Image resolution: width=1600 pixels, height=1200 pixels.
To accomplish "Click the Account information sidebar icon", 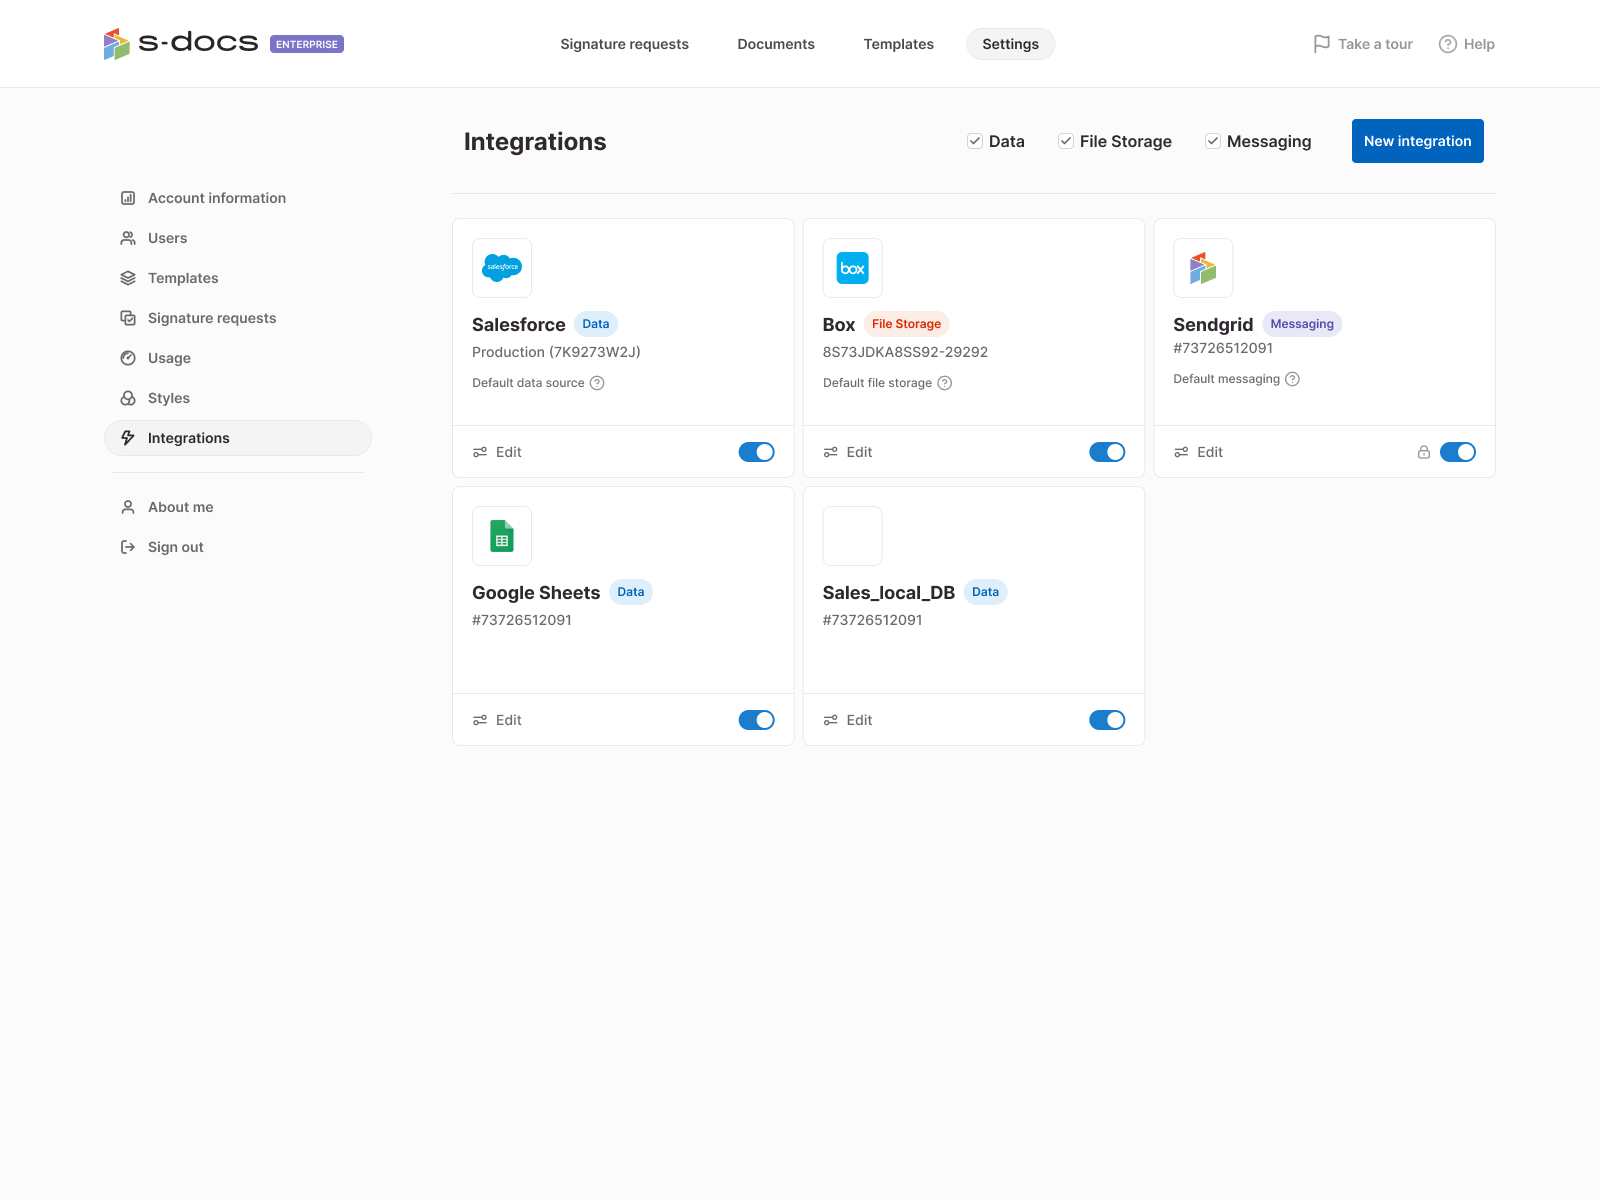I will click(128, 198).
